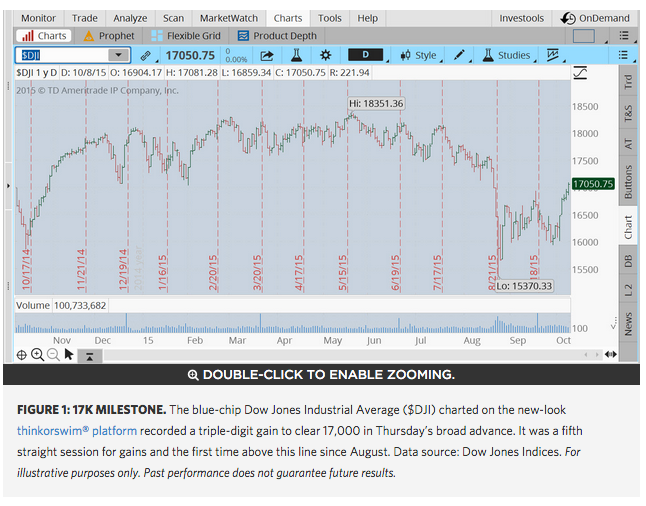
Task: Click the 17050.75 price axis marker
Action: [x=593, y=184]
